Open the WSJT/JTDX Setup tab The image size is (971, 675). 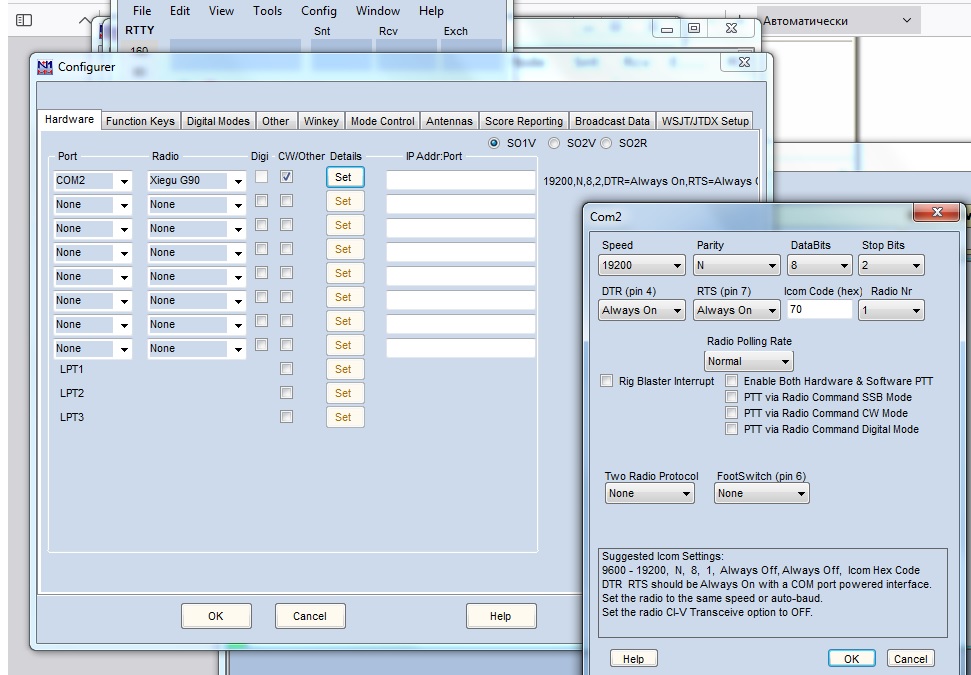click(x=705, y=121)
